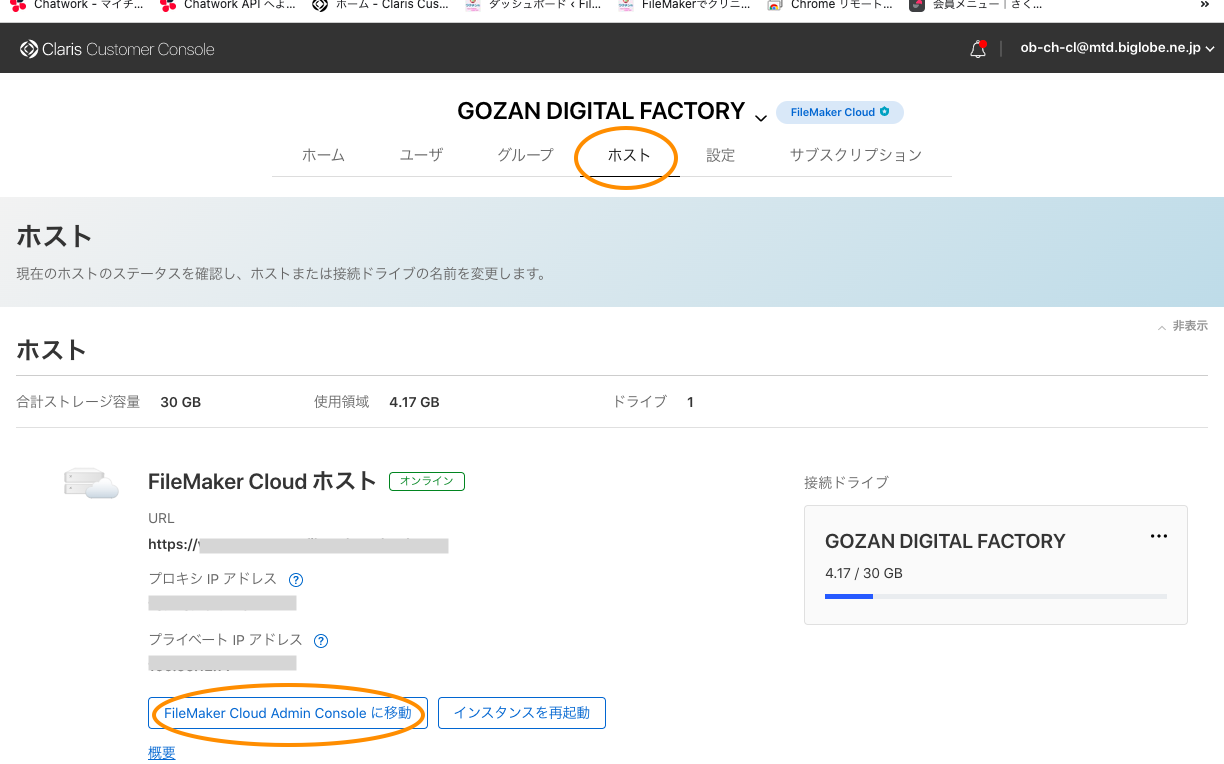The image size is (1224, 764).
Task: Switch to the グループ tab
Action: (x=525, y=155)
